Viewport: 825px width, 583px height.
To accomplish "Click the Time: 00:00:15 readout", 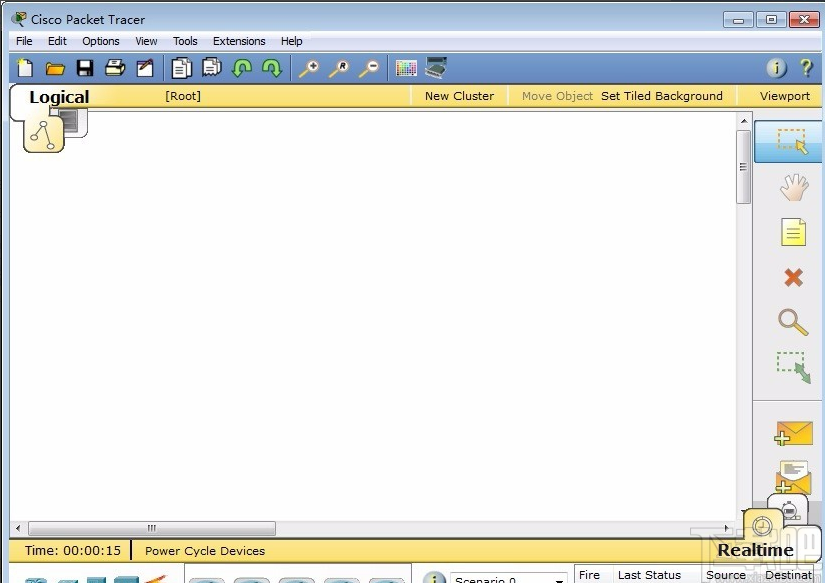I will 73,550.
